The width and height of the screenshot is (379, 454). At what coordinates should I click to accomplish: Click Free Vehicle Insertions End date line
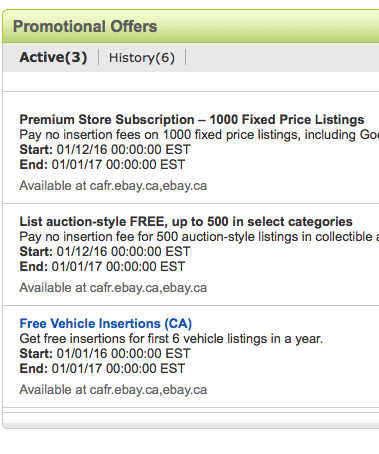(x=102, y=369)
